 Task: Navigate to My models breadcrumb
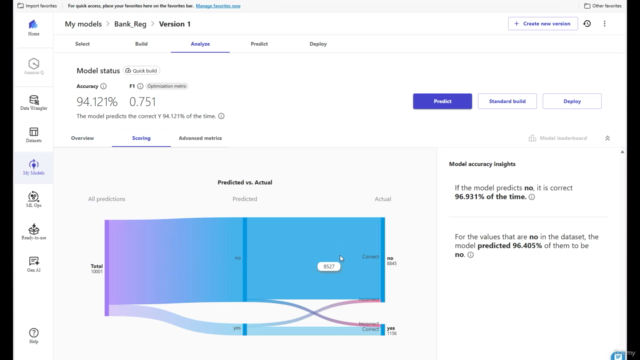pyautogui.click(x=83, y=24)
